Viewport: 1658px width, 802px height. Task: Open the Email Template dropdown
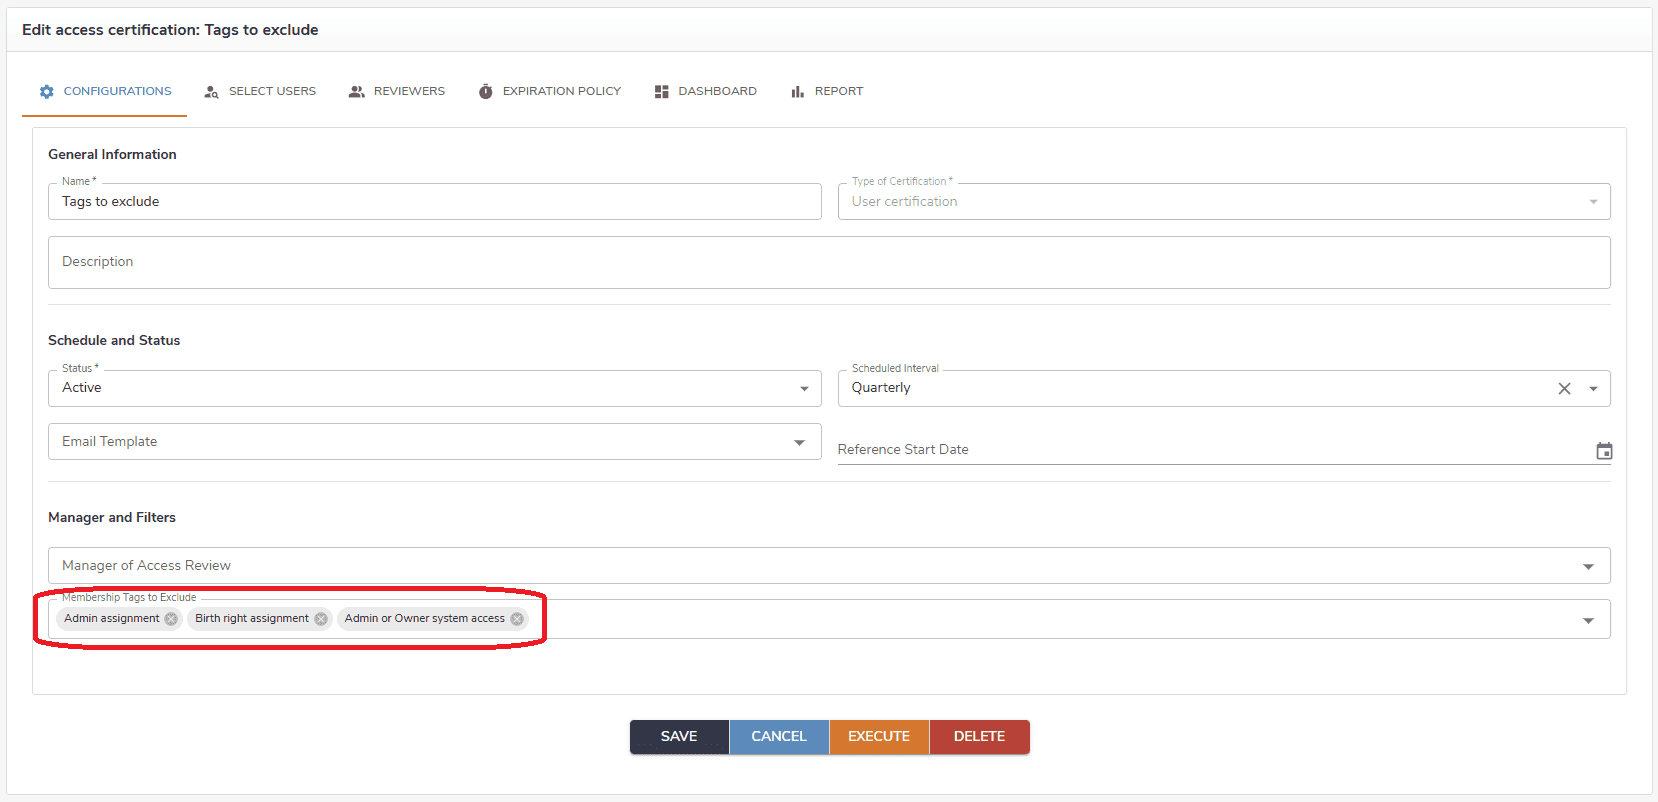coord(799,443)
